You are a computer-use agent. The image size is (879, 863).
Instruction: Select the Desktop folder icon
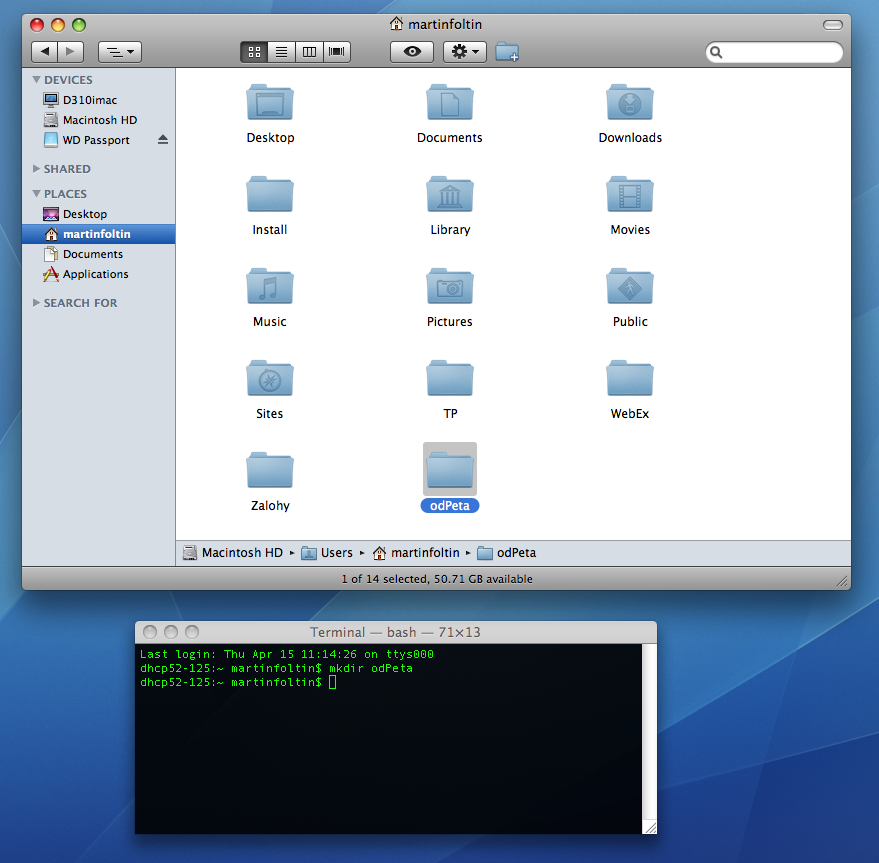tap(270, 103)
